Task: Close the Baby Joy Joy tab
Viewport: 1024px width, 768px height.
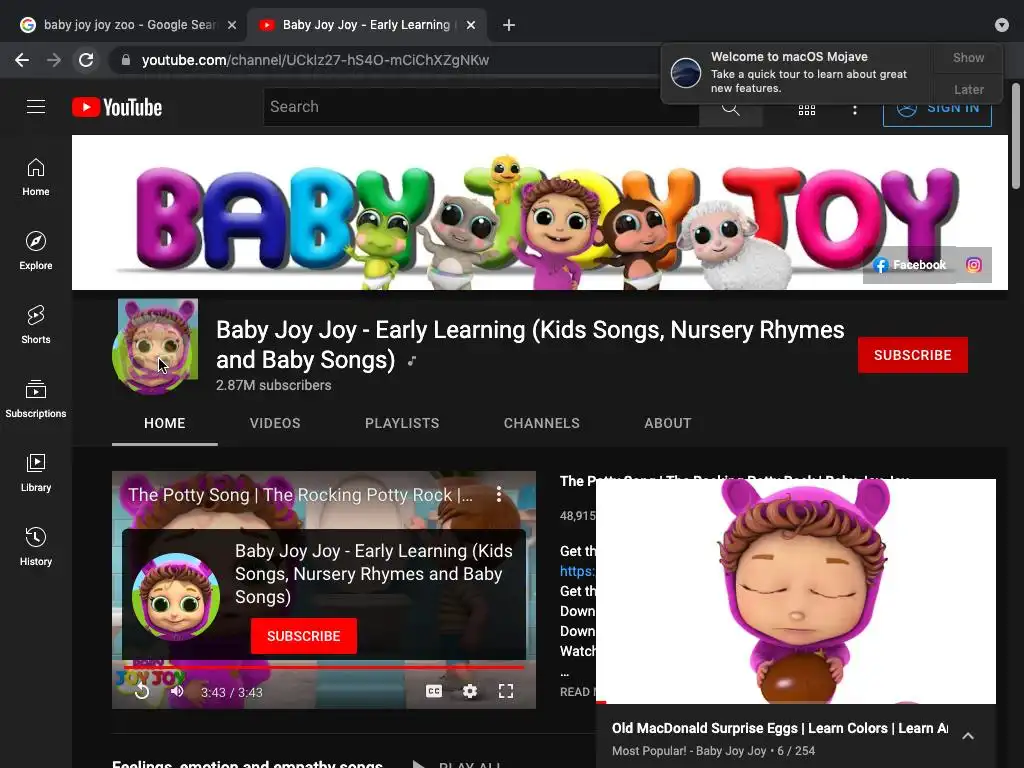Action: click(x=471, y=25)
